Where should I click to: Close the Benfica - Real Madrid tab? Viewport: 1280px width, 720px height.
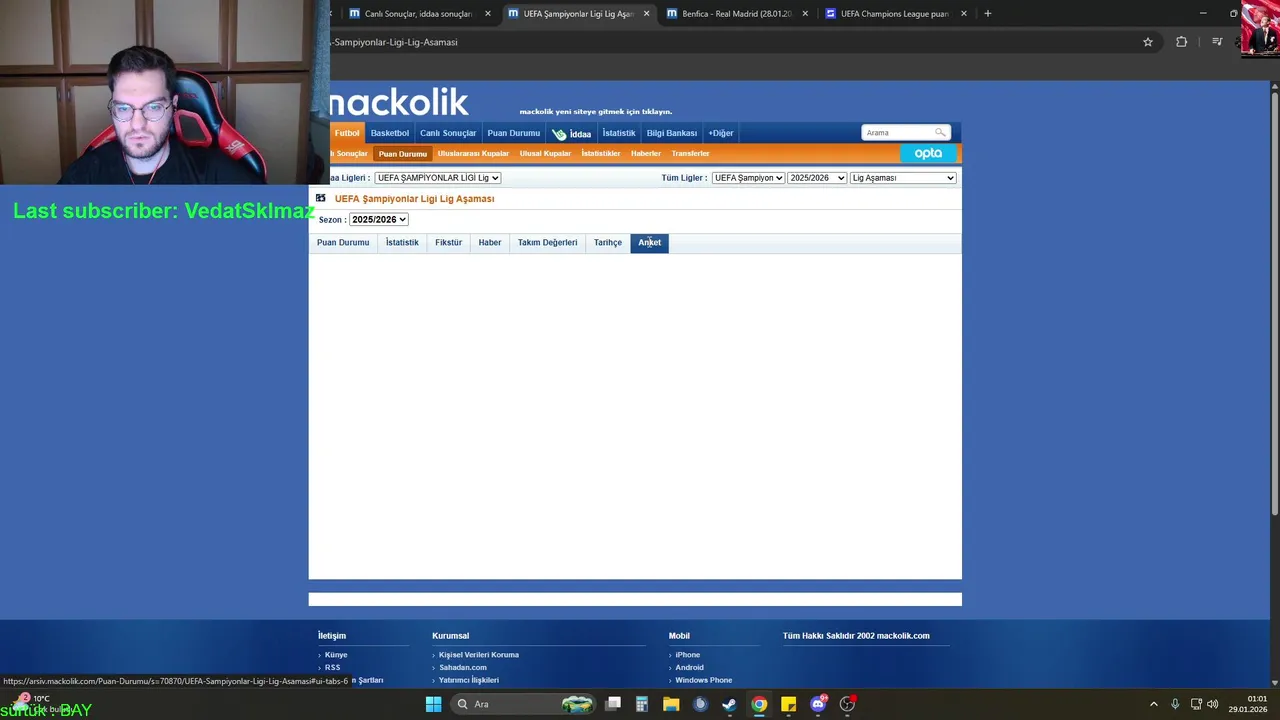pyautogui.click(x=805, y=14)
